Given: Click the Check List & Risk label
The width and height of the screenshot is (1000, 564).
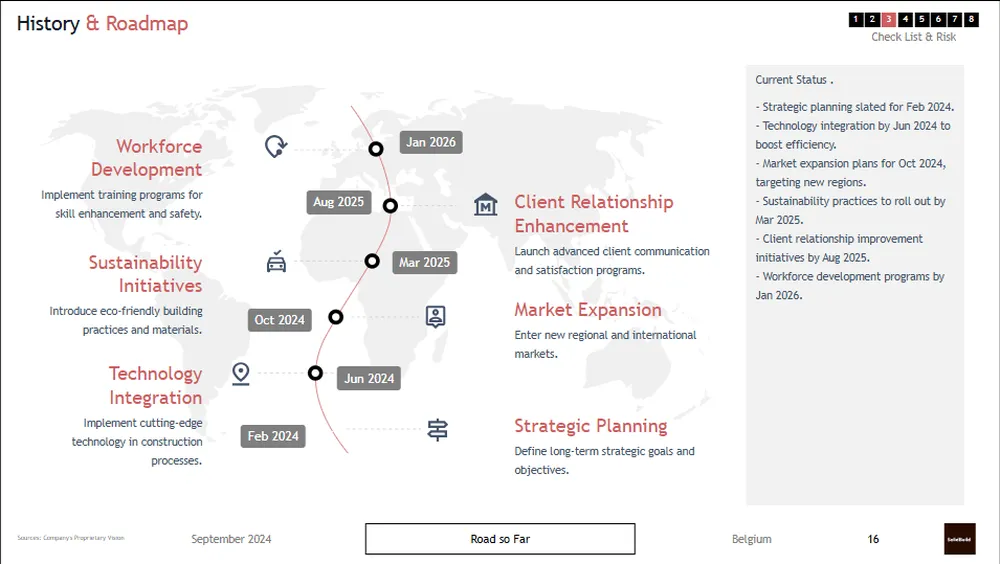Looking at the screenshot, I should pyautogui.click(x=913, y=37).
